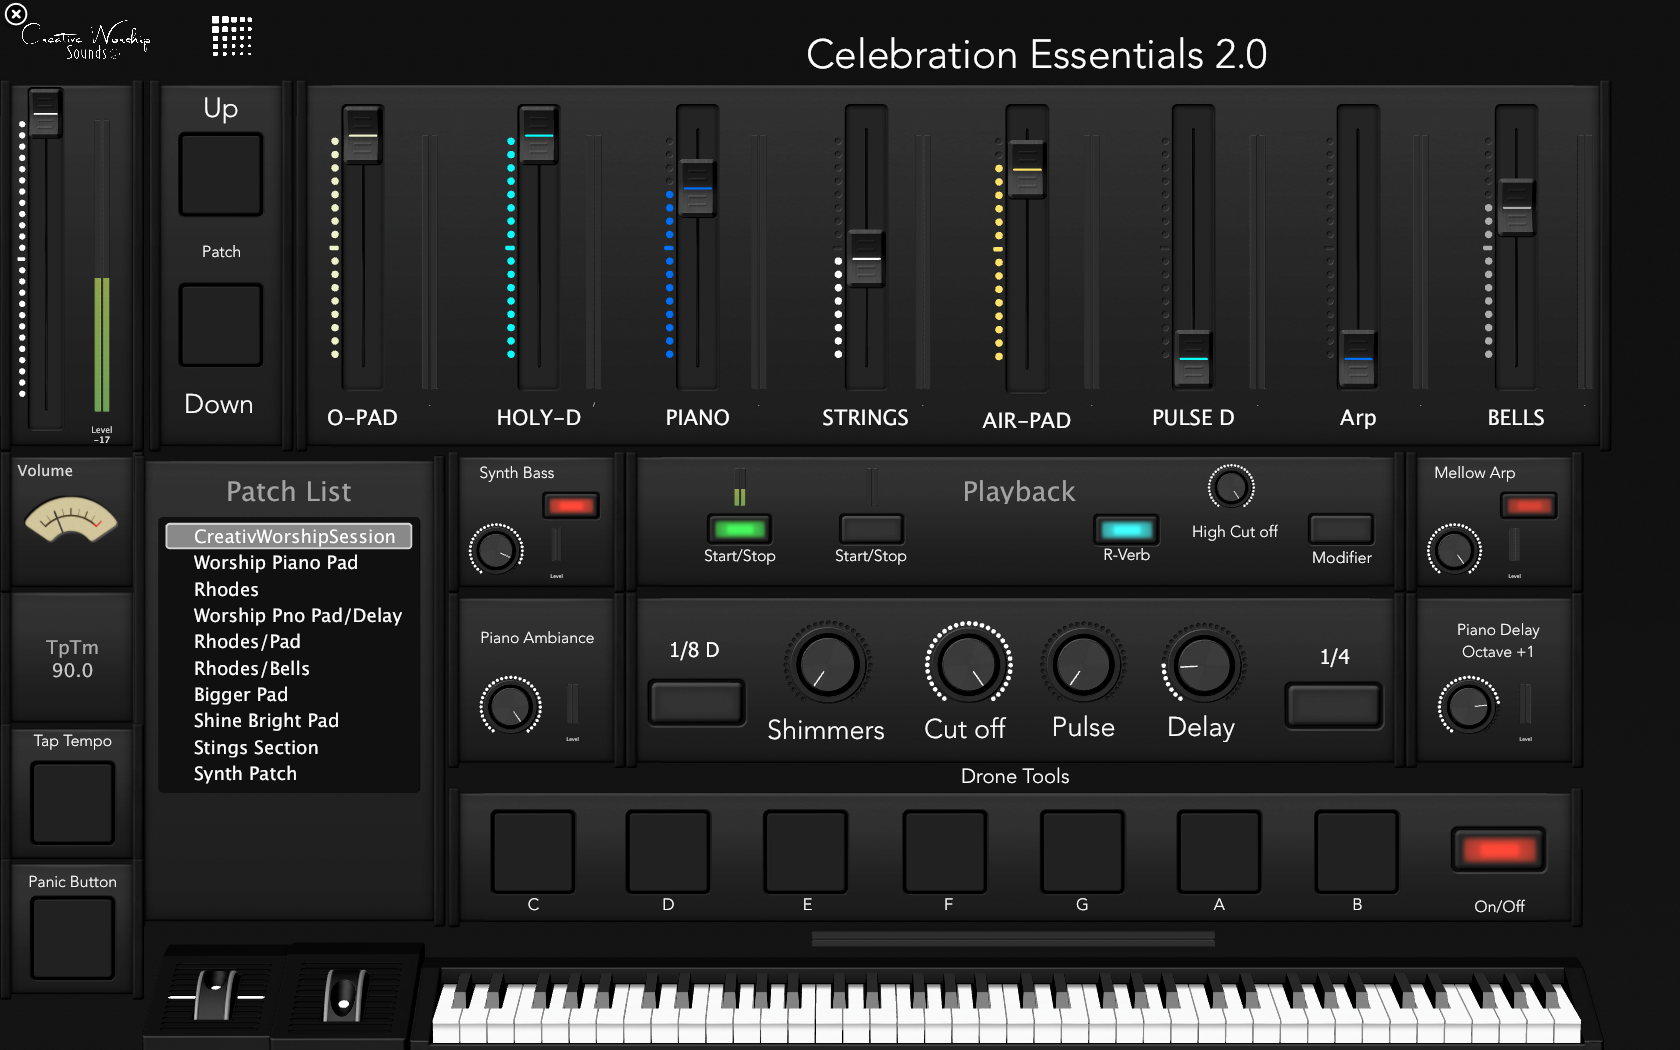Click the pitch bend wheel
Viewport: 1680px width, 1050px height.
point(216,995)
